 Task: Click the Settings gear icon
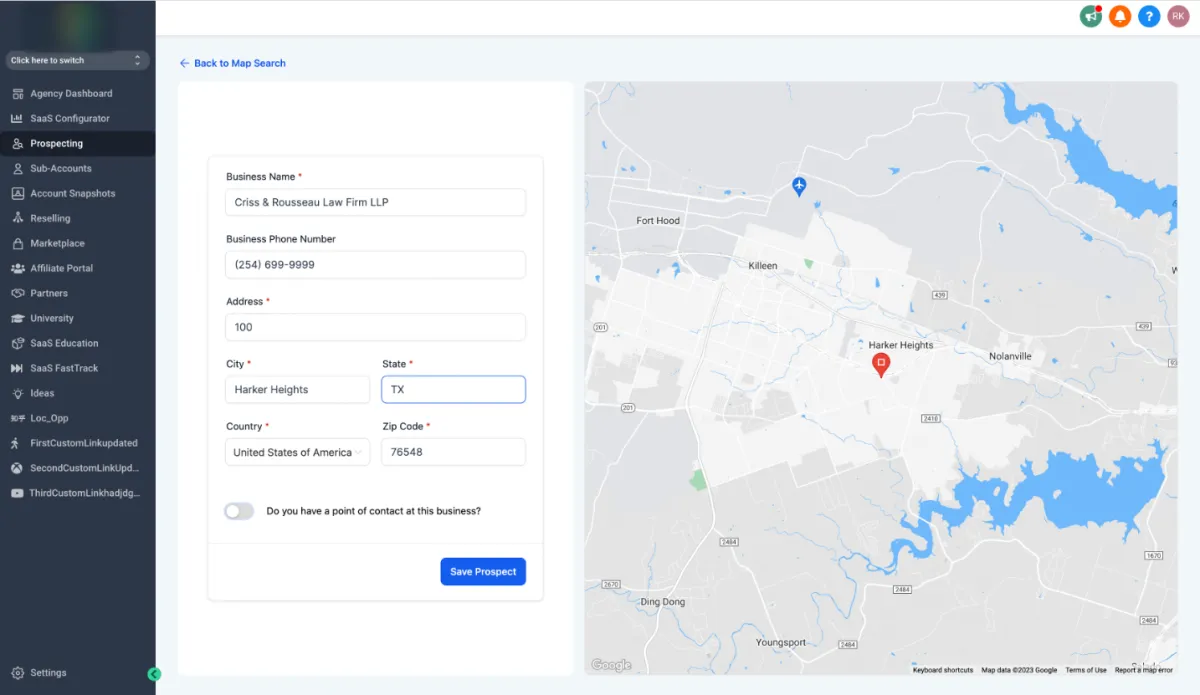click(18, 673)
